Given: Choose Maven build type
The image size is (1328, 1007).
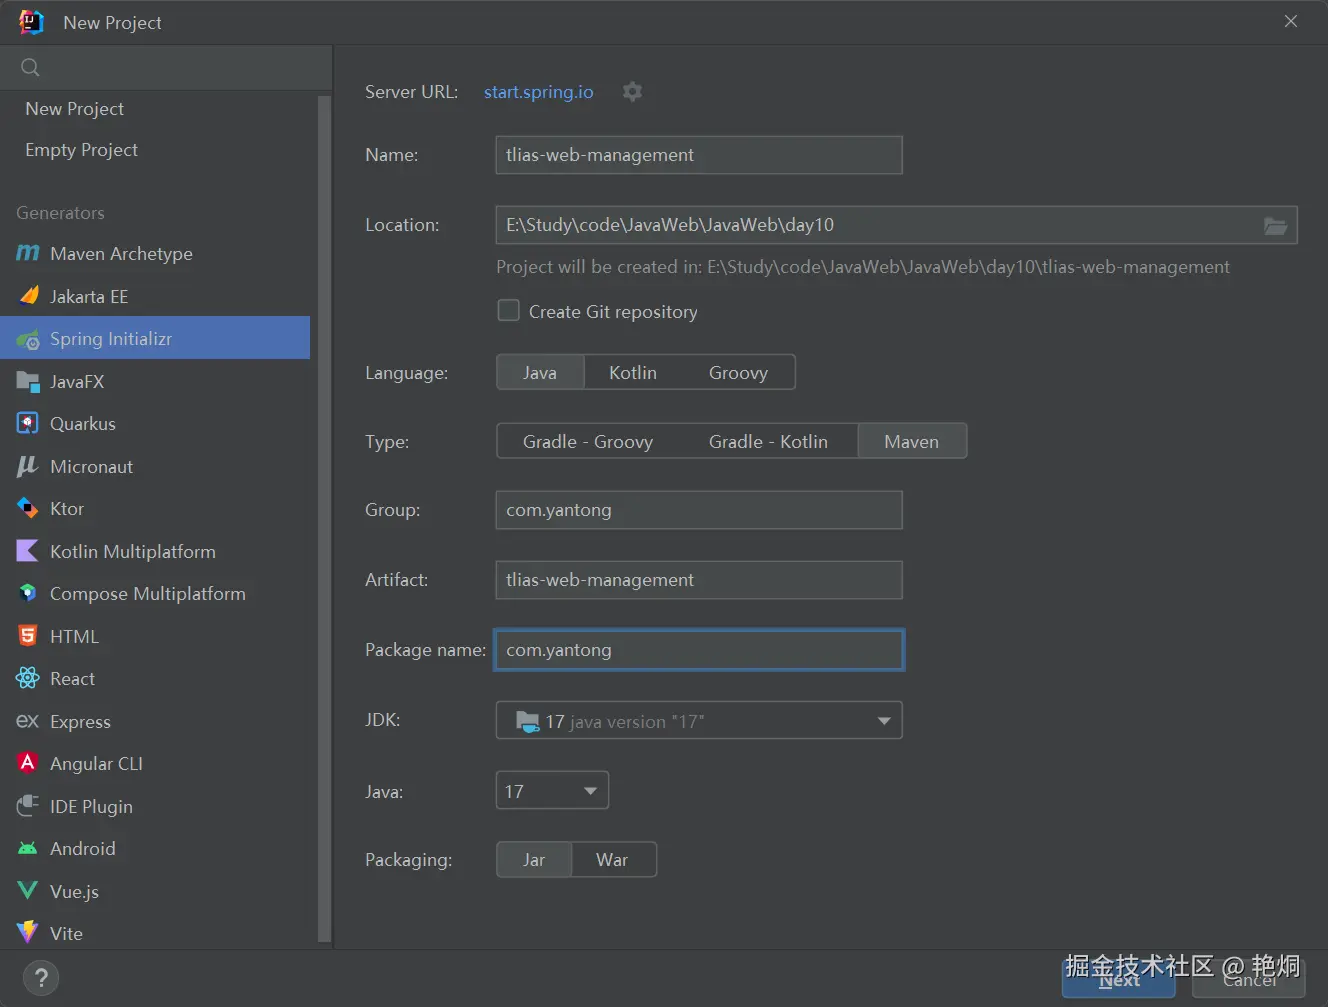Looking at the screenshot, I should click(912, 442).
